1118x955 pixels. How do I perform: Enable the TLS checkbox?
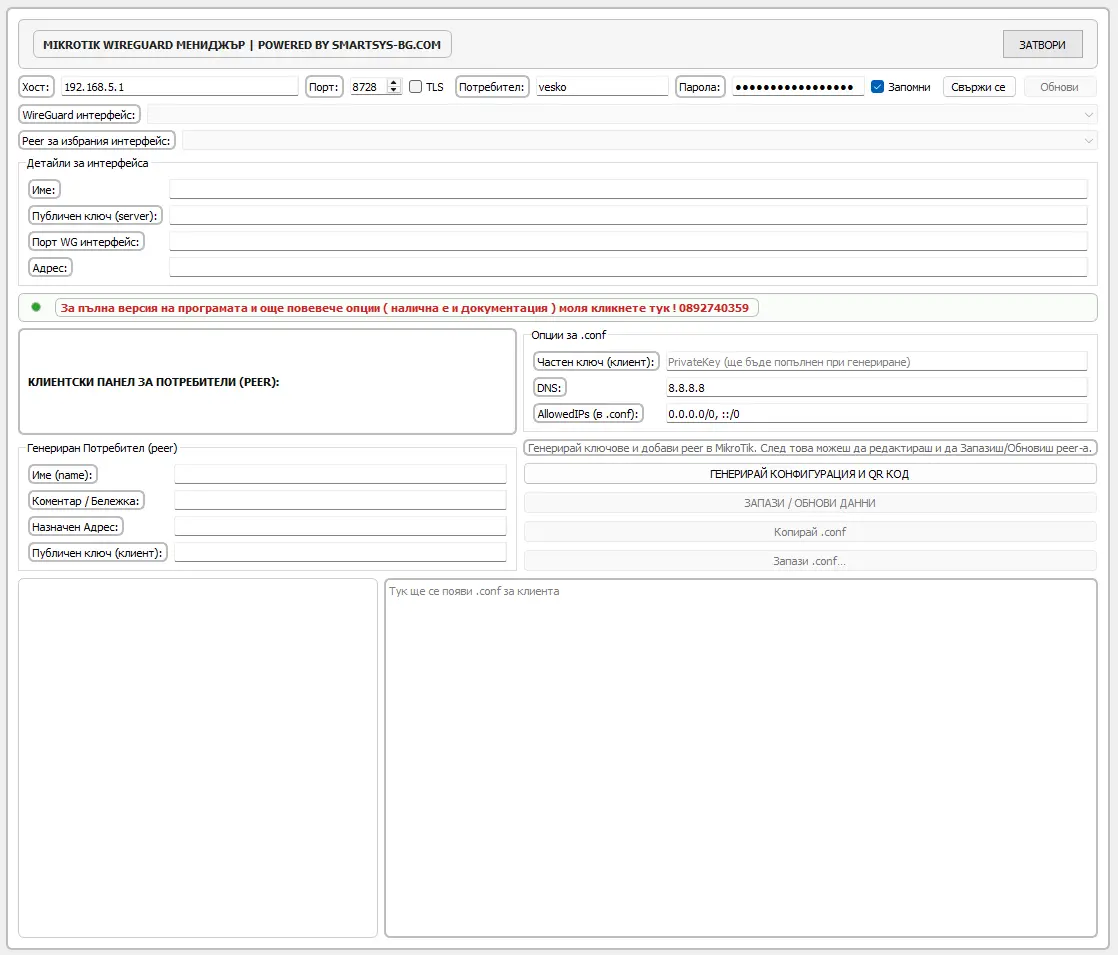(416, 87)
